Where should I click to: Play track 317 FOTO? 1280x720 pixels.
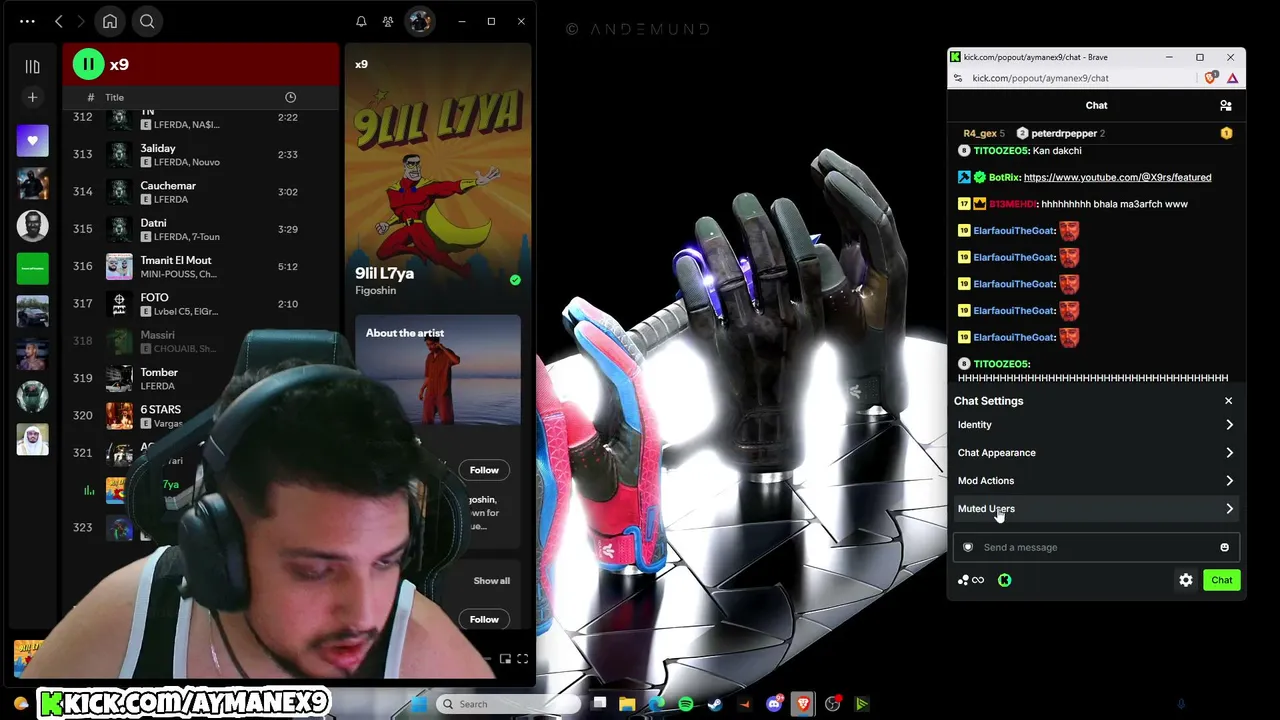tap(200, 303)
